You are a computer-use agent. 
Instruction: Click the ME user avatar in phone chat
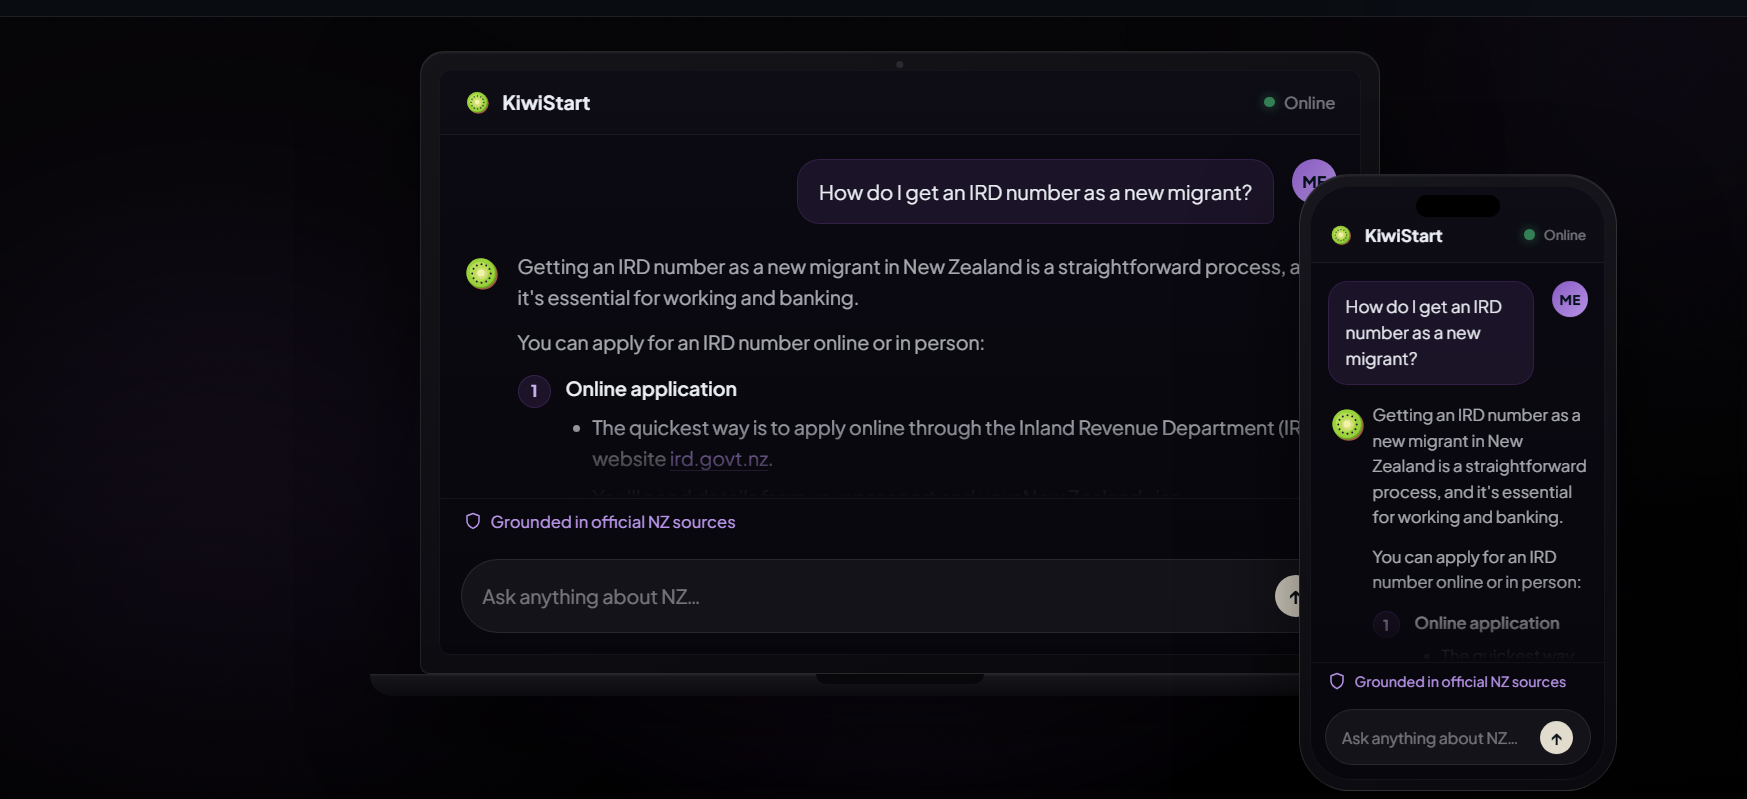(x=1570, y=299)
